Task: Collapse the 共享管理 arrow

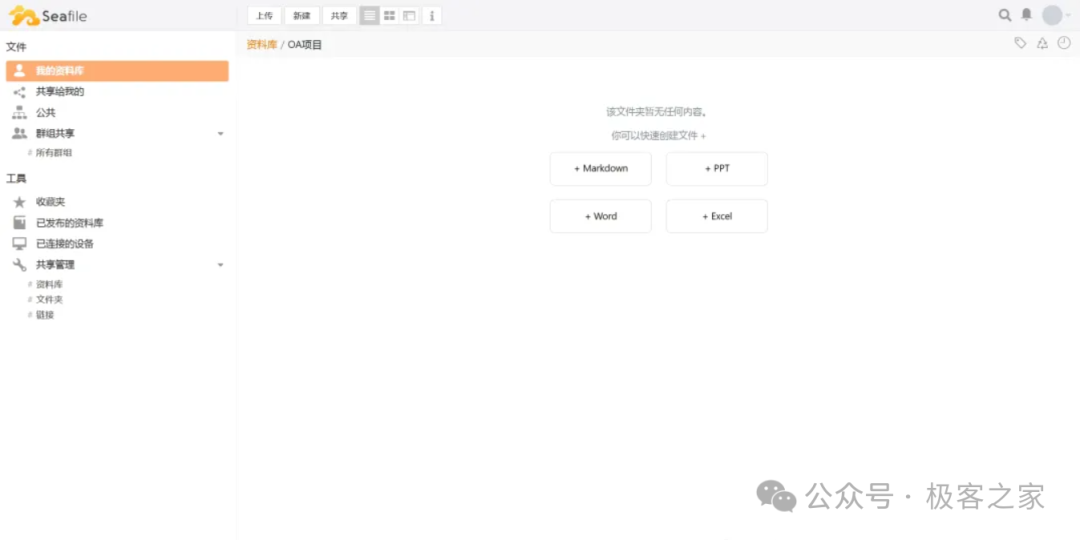Action: (220, 265)
